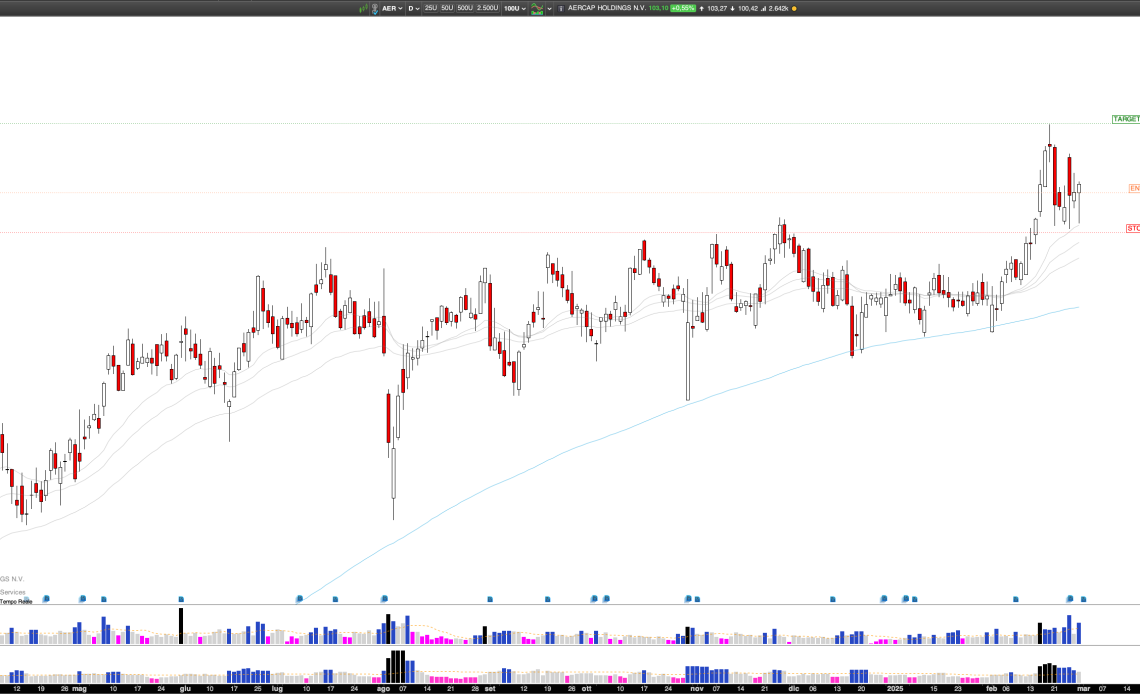Click the orange status dot in toolbar

tap(794, 8)
